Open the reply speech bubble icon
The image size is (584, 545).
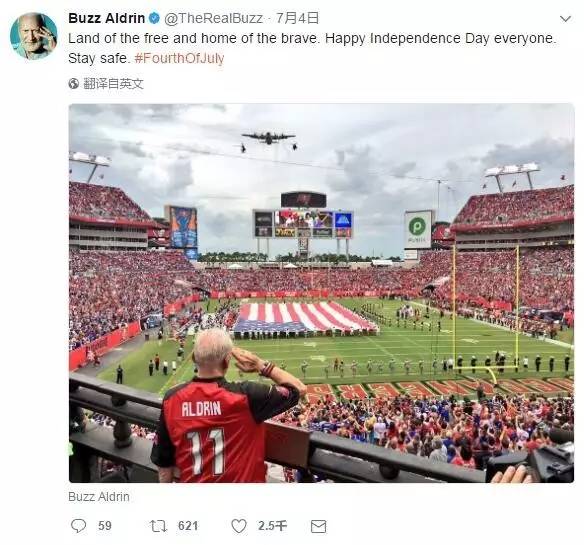pyautogui.click(x=79, y=526)
